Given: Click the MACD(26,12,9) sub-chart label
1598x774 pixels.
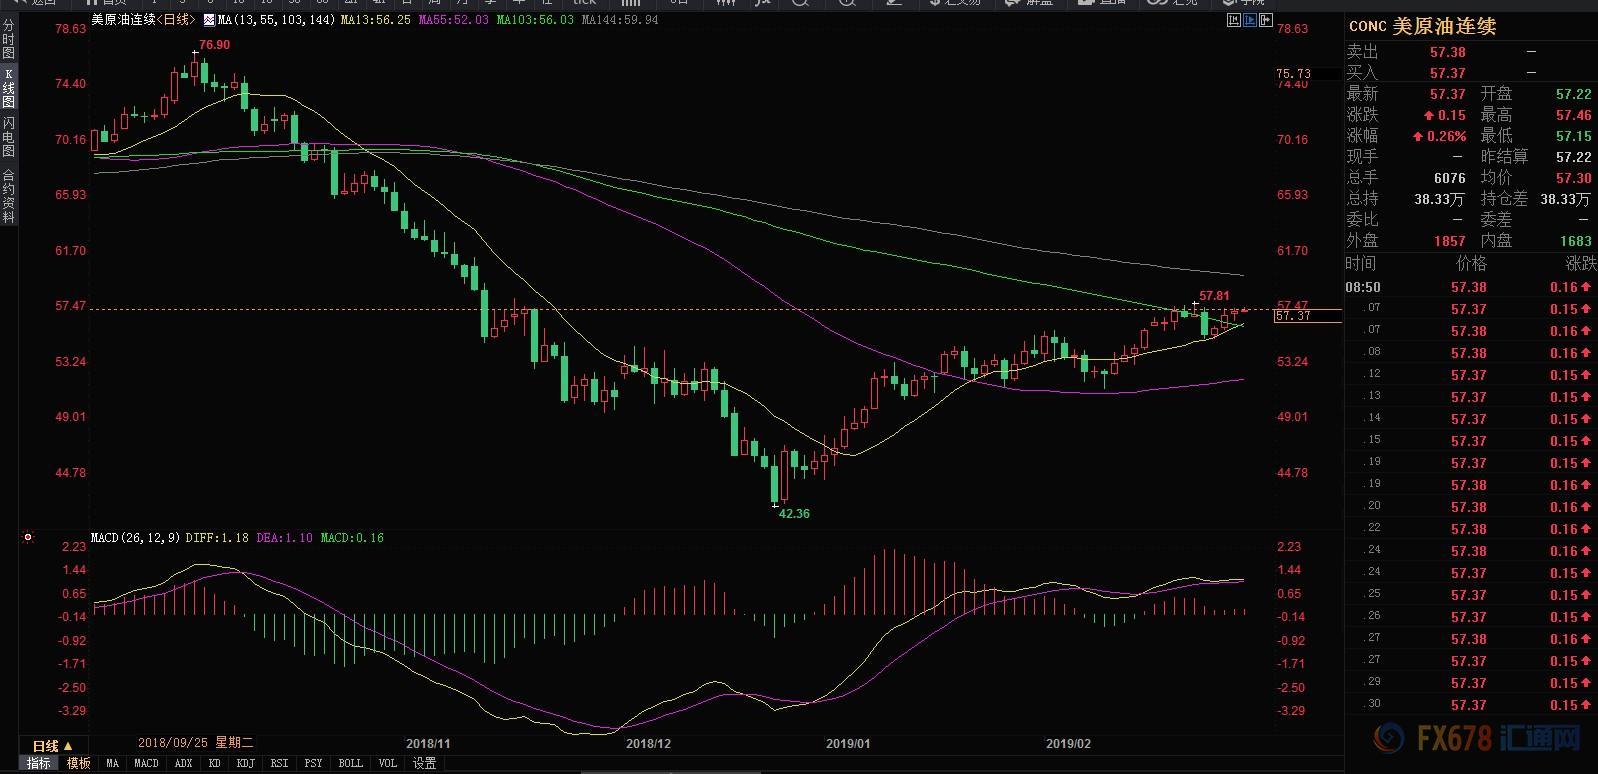Looking at the screenshot, I should click(135, 538).
